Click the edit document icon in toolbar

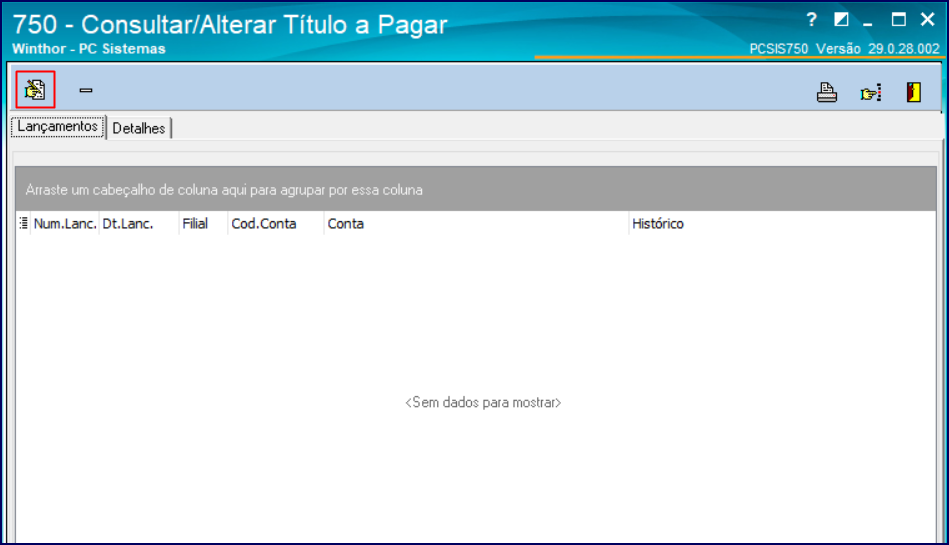pos(35,90)
